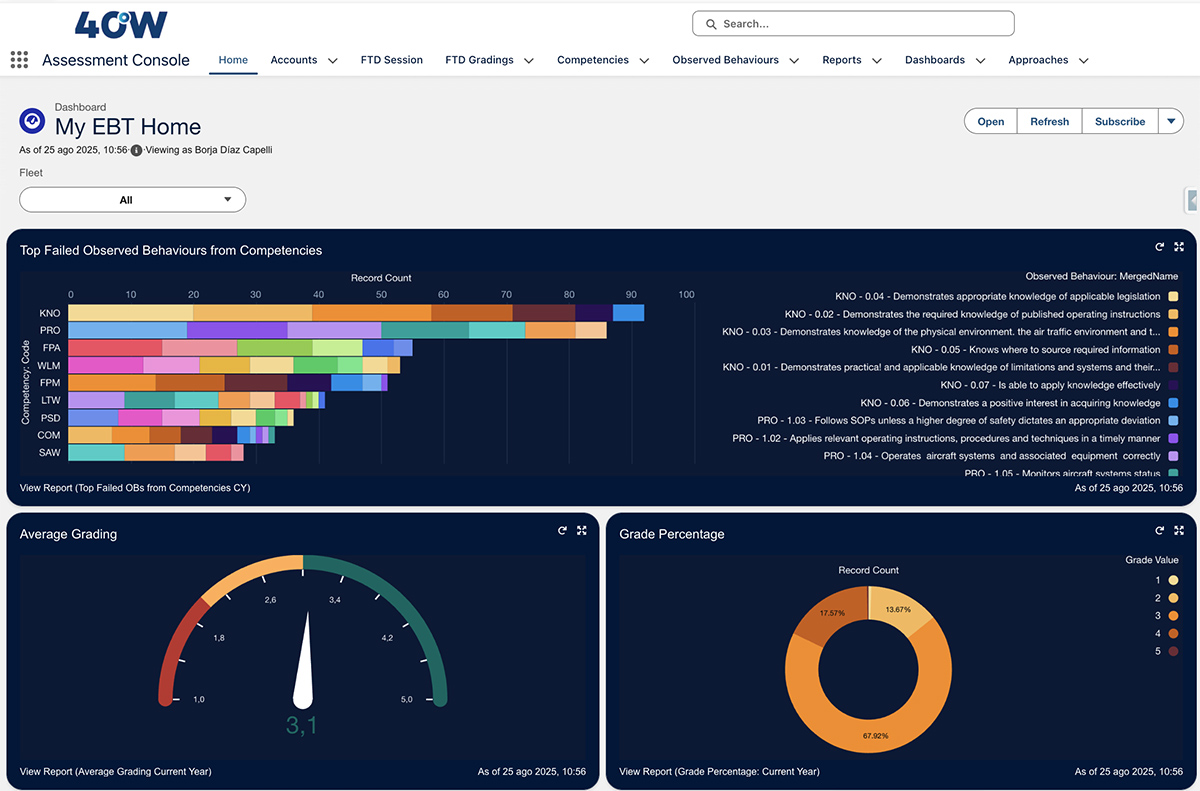Open the App Launcher grid icon

click(19, 60)
